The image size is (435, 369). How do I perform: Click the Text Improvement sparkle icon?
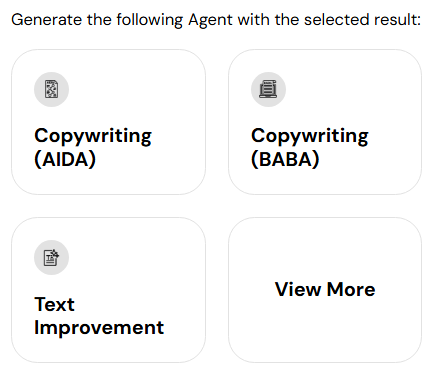tap(51, 257)
